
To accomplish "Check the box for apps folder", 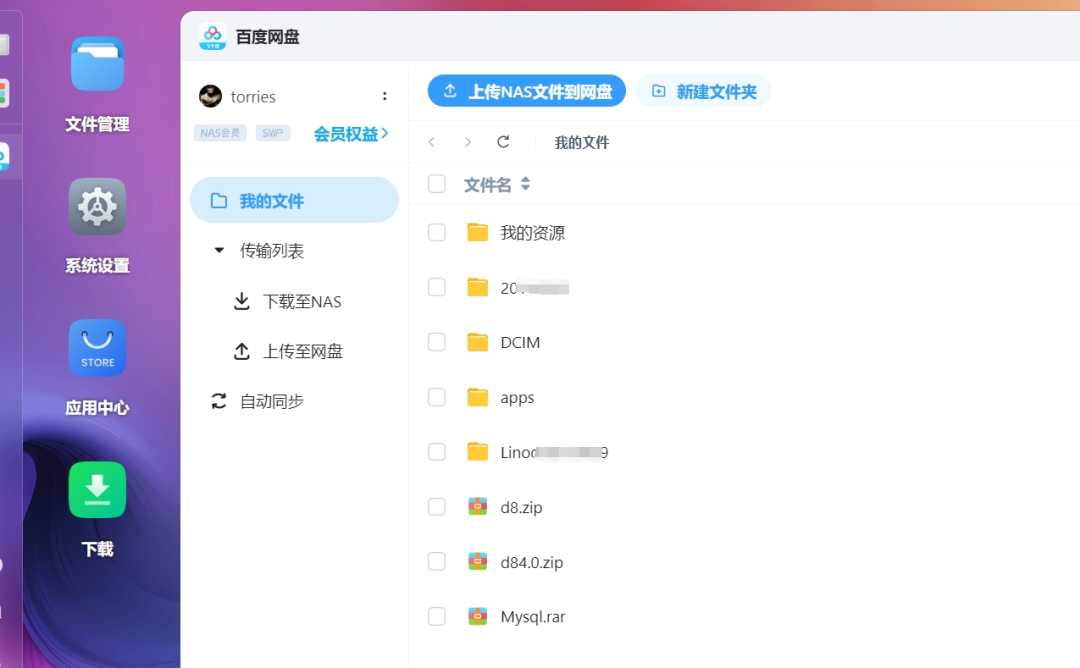I will pyautogui.click(x=437, y=397).
